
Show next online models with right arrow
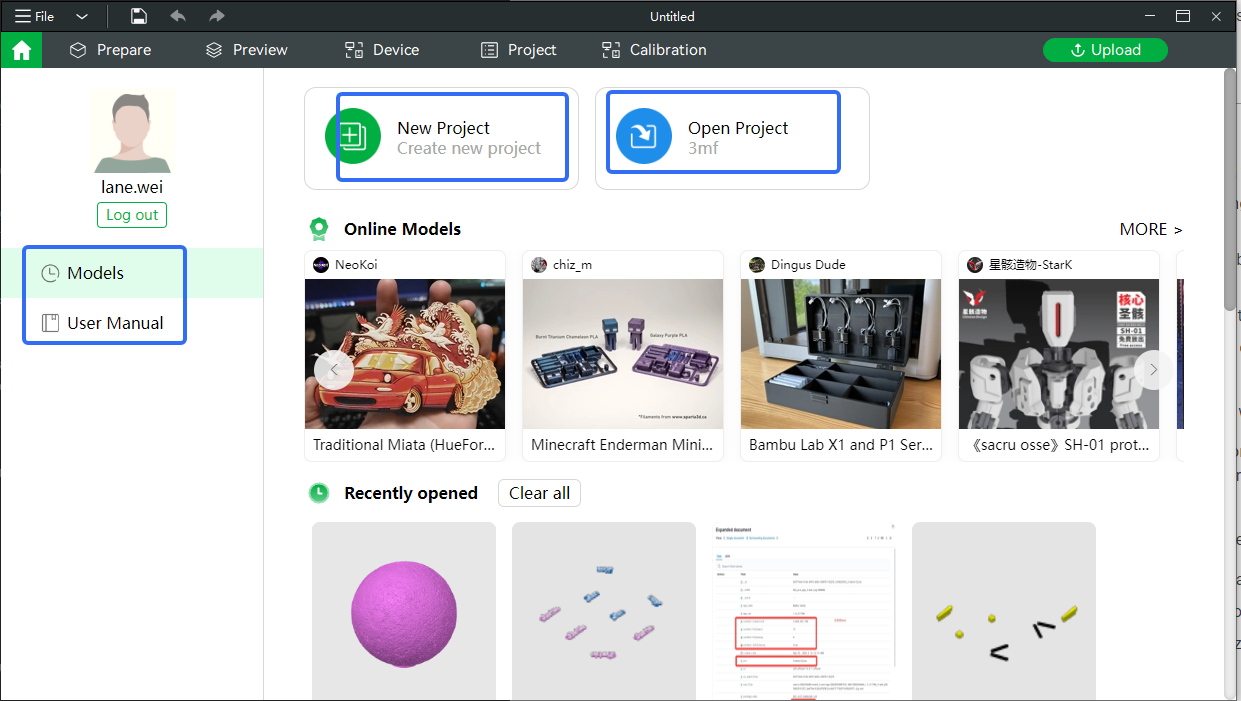[1153, 370]
